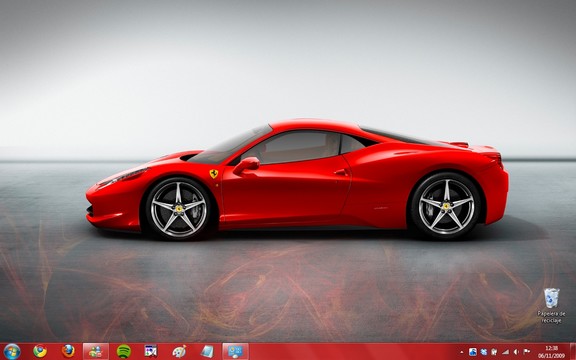Click the white tray icon beside Dropbox
This screenshot has width=576, height=360.
(x=494, y=352)
